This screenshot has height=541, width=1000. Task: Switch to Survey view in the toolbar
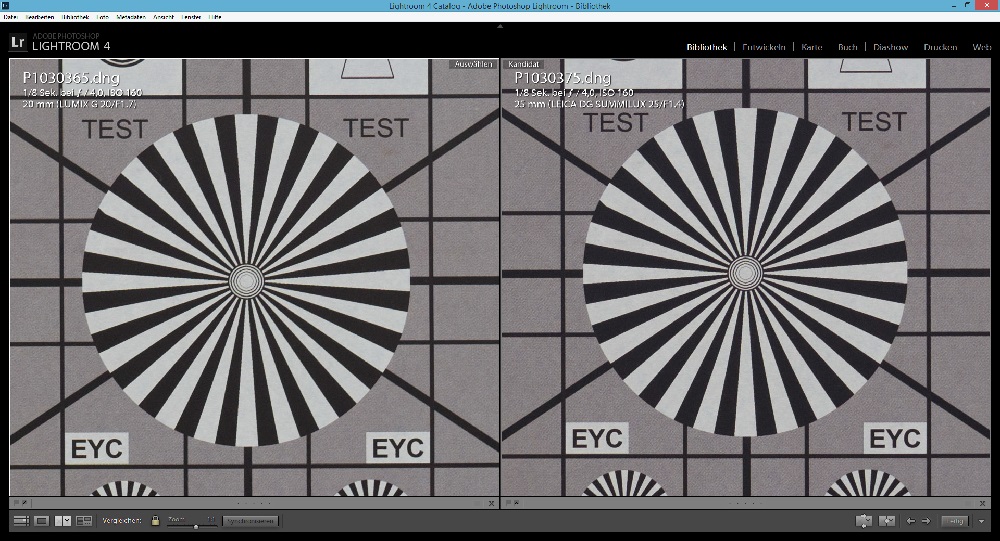84,521
